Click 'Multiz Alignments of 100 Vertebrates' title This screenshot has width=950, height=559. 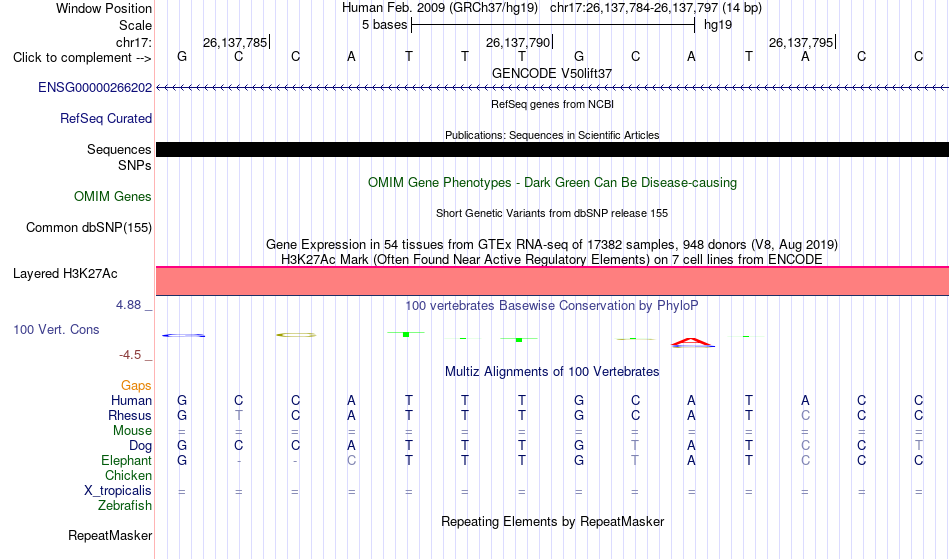pos(552,371)
